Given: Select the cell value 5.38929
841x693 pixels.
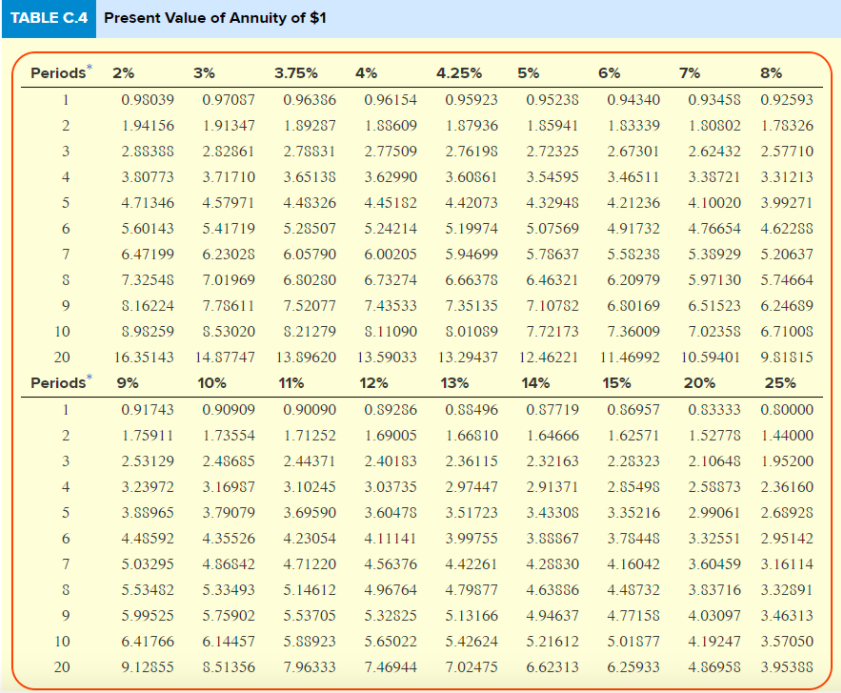Looking at the screenshot, I should tap(714, 254).
